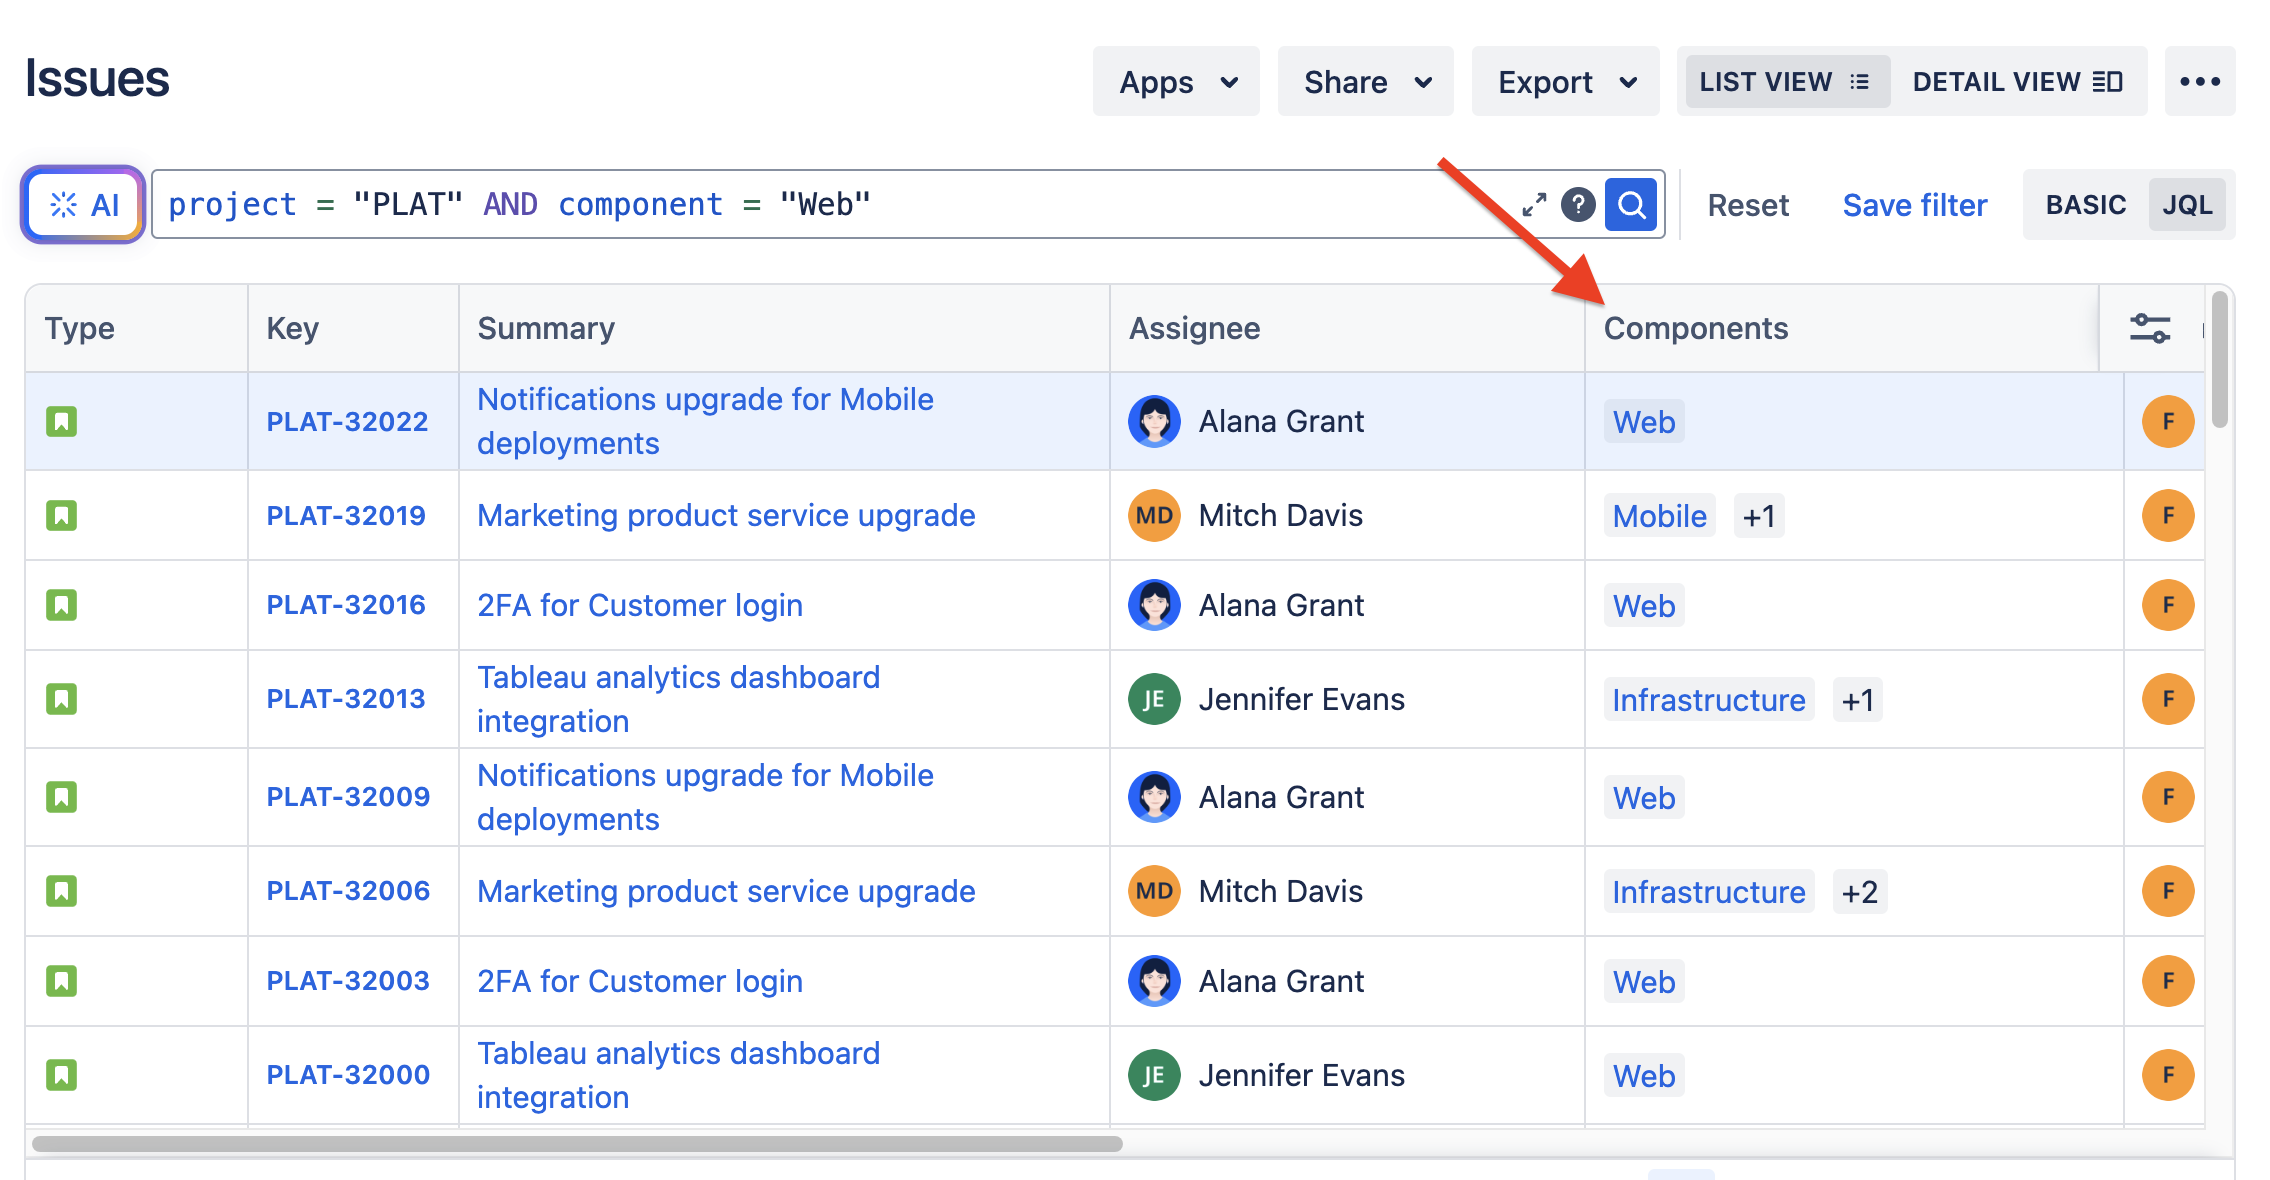Switch to DETAIL VIEW
This screenshot has height=1180, width=2270.
point(2018,81)
